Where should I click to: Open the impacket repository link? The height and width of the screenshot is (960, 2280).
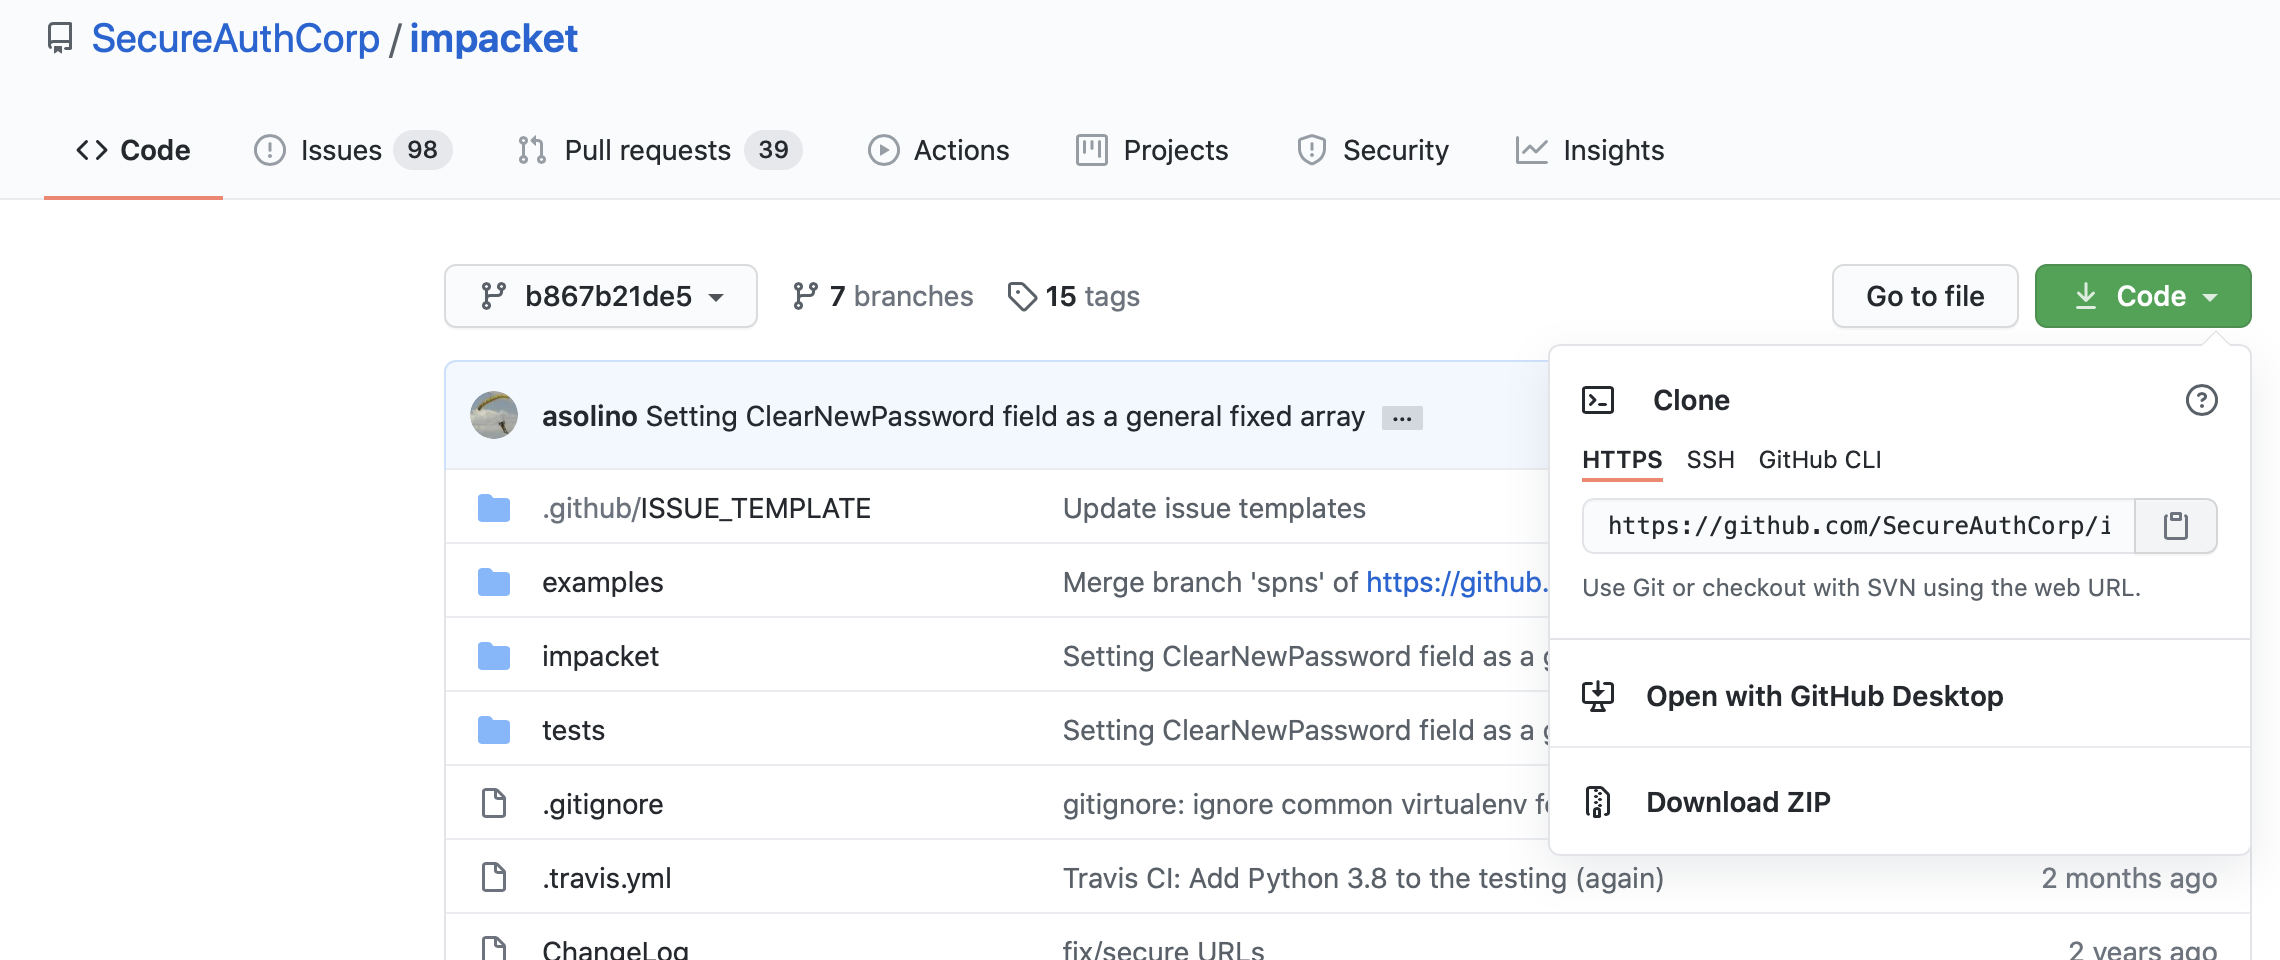pos(493,39)
